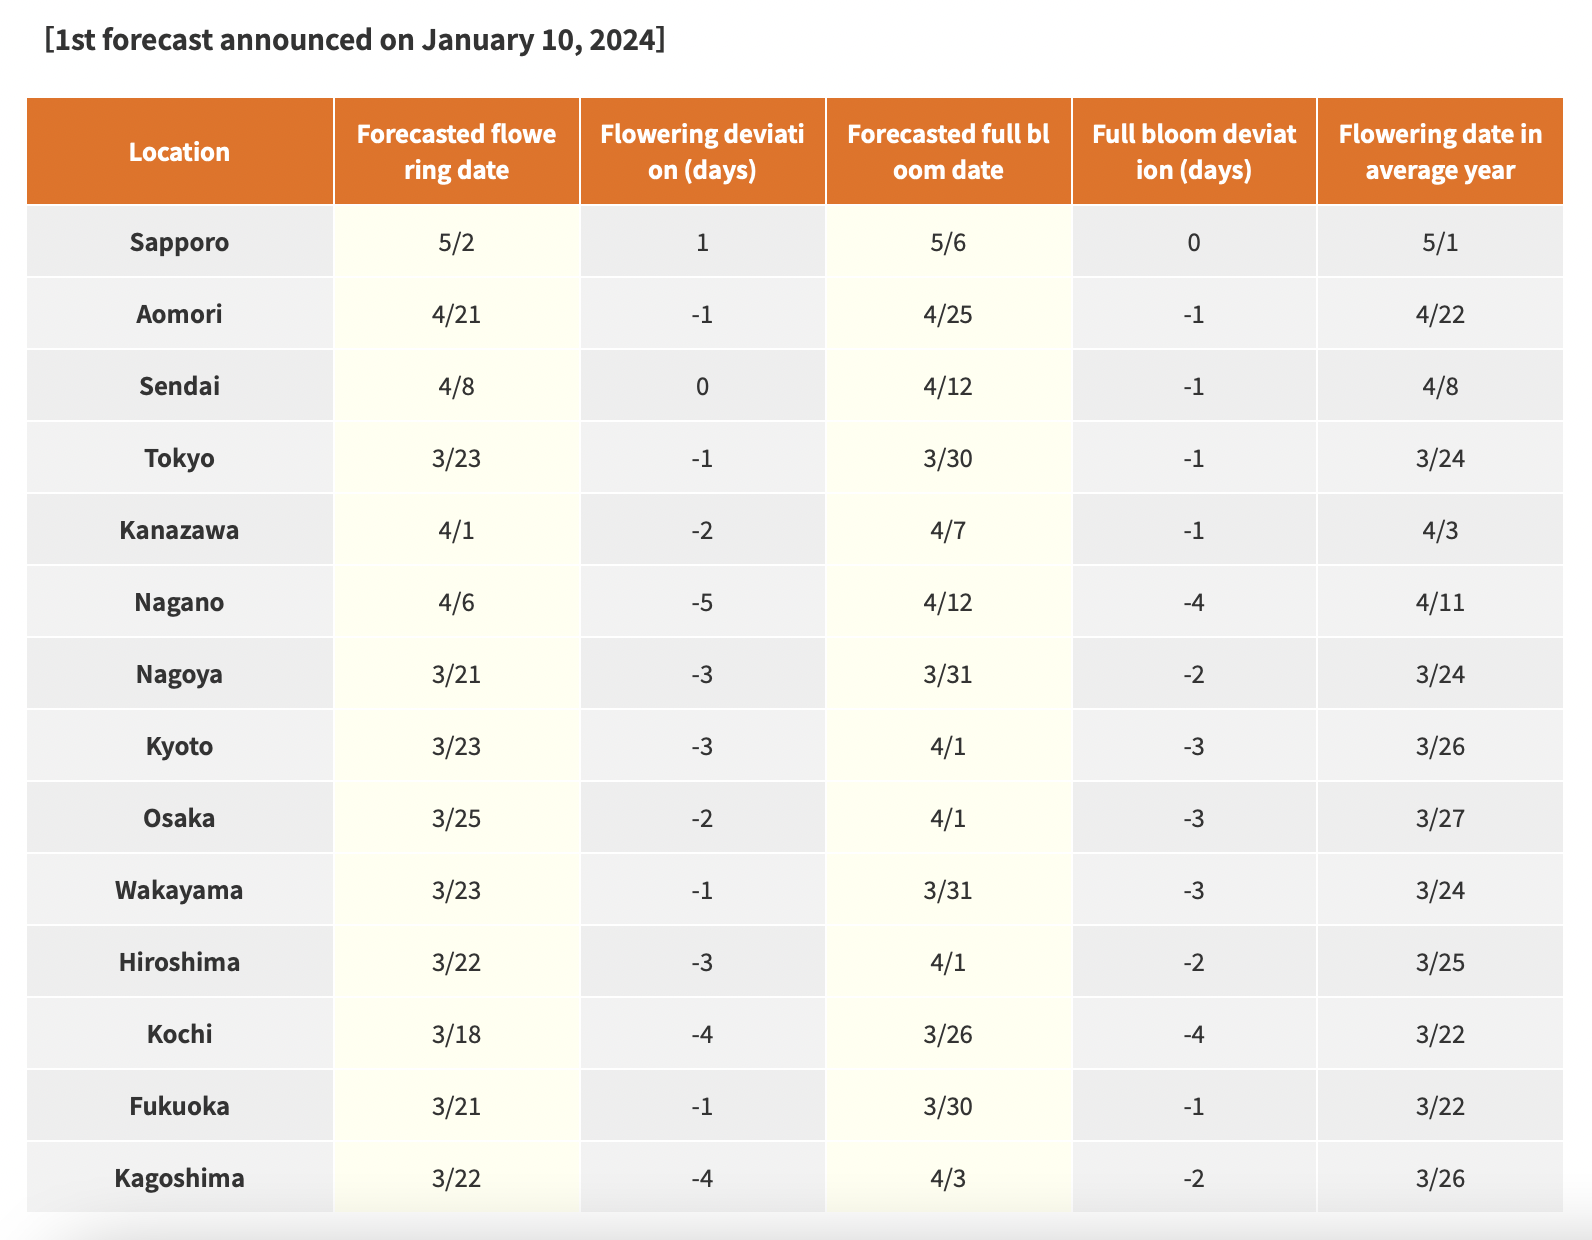Screen dimensions: 1592x1240
Task: Click the Location column header
Action: (179, 152)
